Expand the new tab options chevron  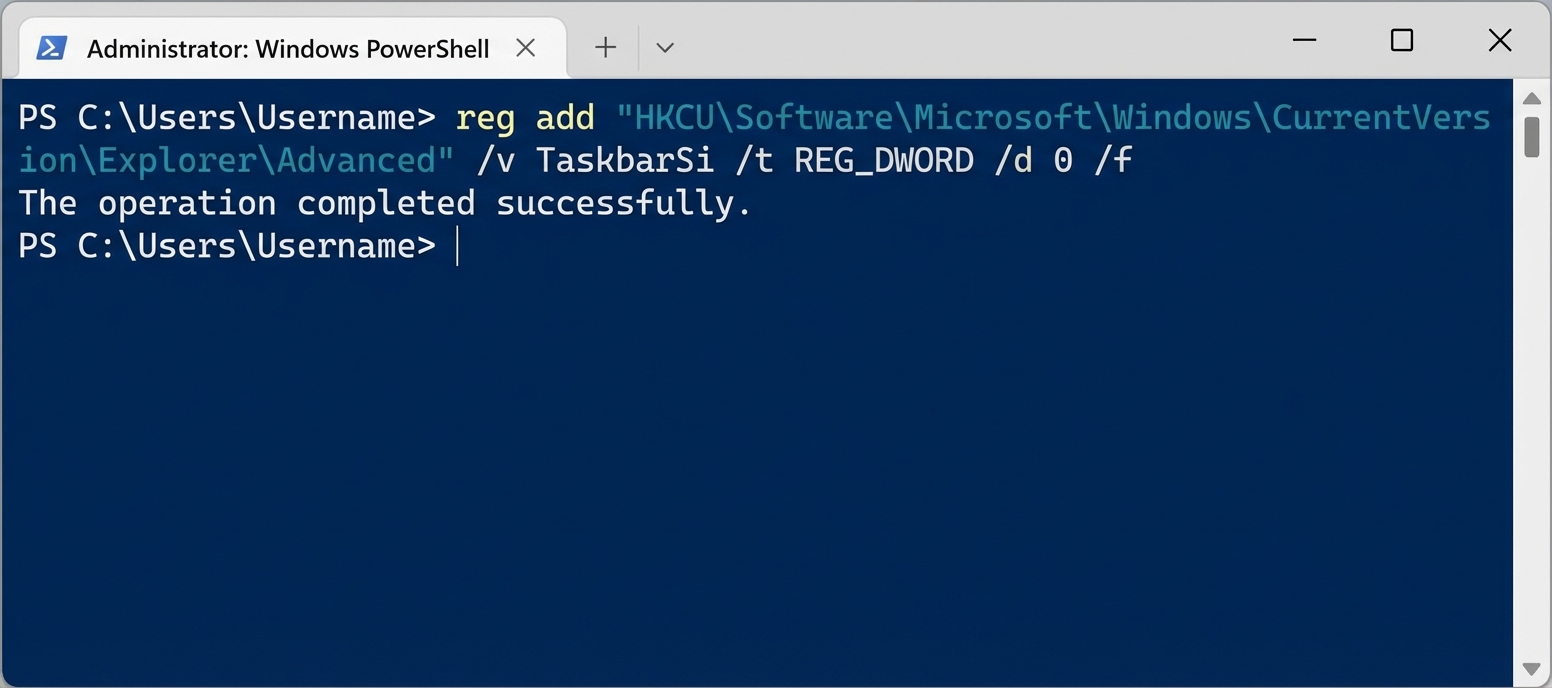click(664, 47)
